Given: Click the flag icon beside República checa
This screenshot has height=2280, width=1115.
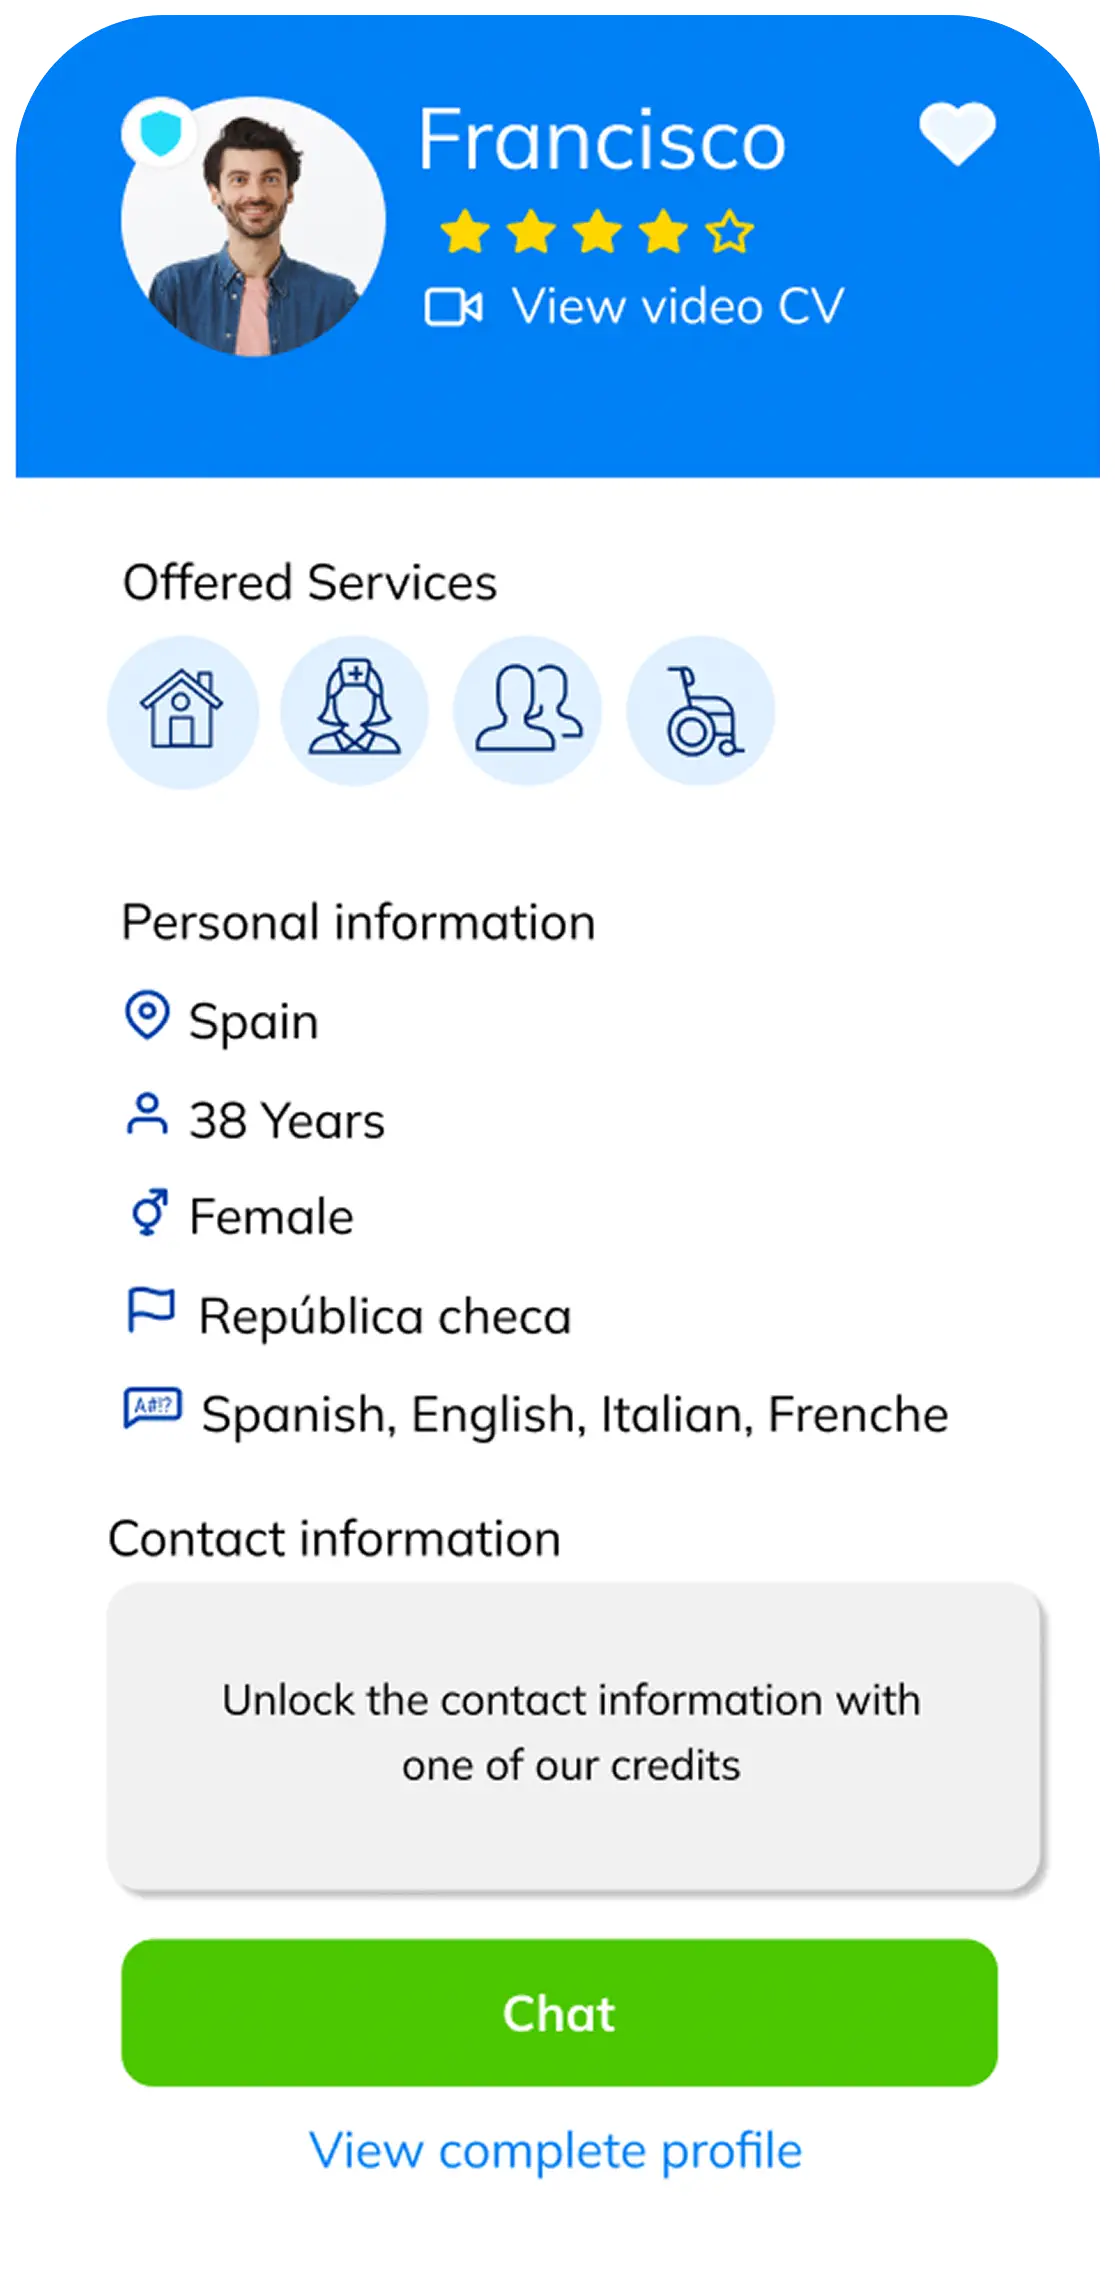Looking at the screenshot, I should click(150, 1310).
